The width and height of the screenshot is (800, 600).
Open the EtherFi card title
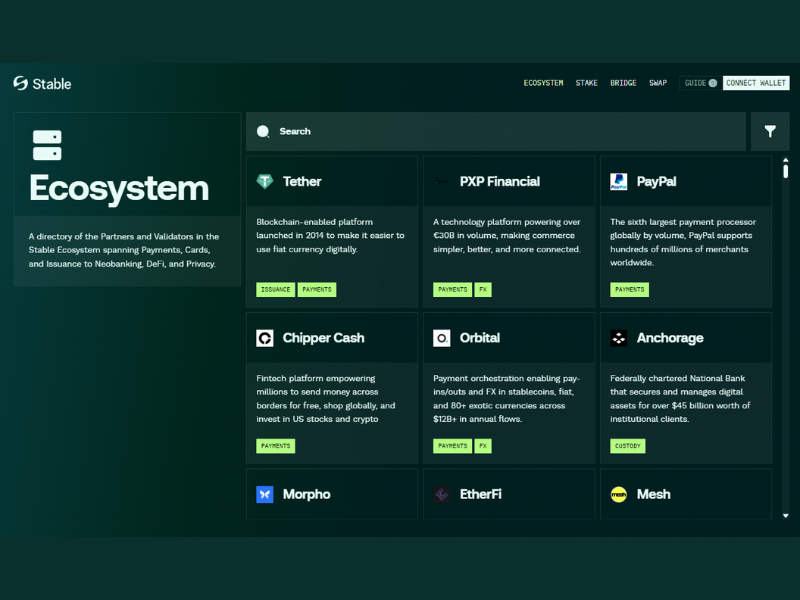tap(481, 494)
